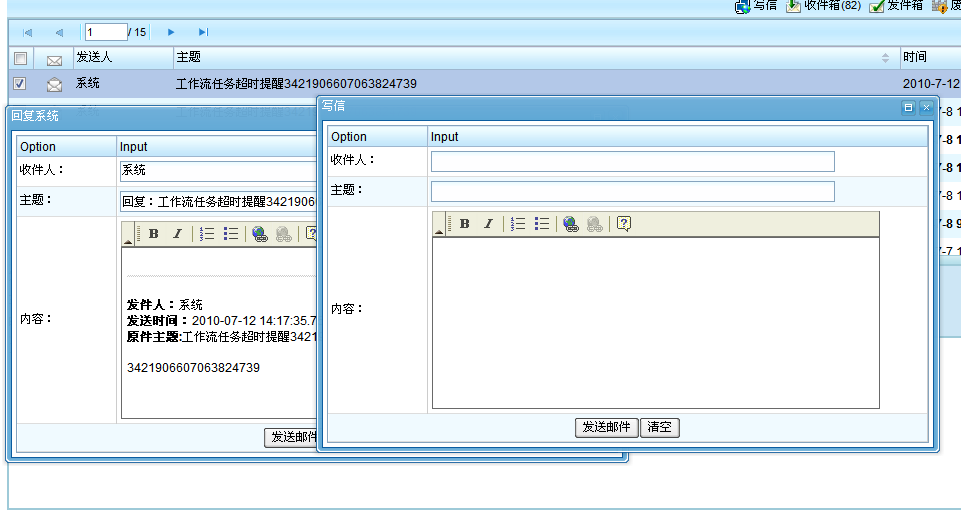Click the grayed-out unlink icon in 写信 editor

point(594,224)
